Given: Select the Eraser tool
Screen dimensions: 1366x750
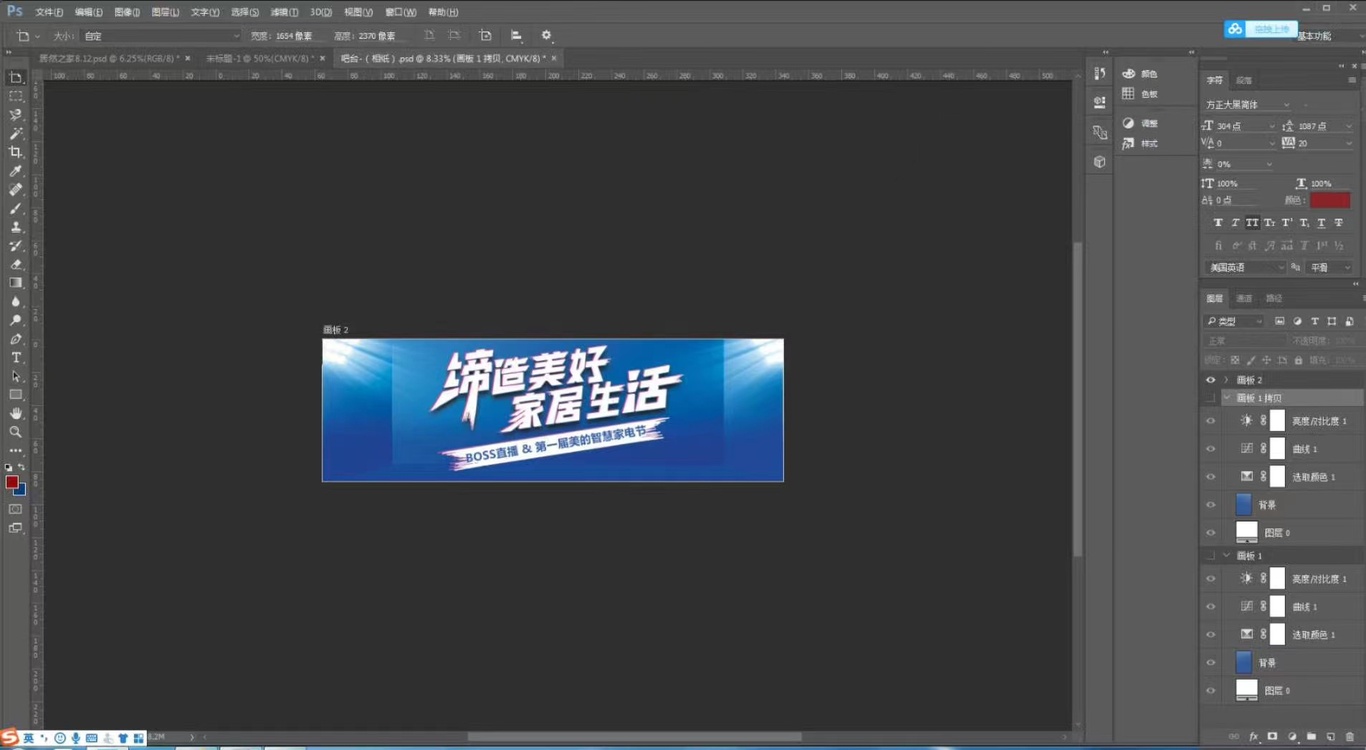Looking at the screenshot, I should point(16,264).
